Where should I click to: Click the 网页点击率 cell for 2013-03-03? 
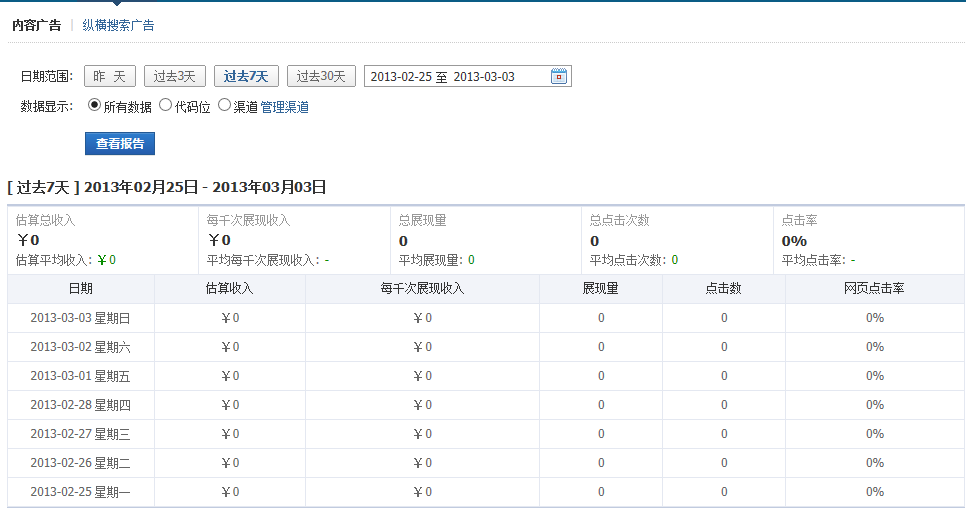pyautogui.click(x=875, y=318)
